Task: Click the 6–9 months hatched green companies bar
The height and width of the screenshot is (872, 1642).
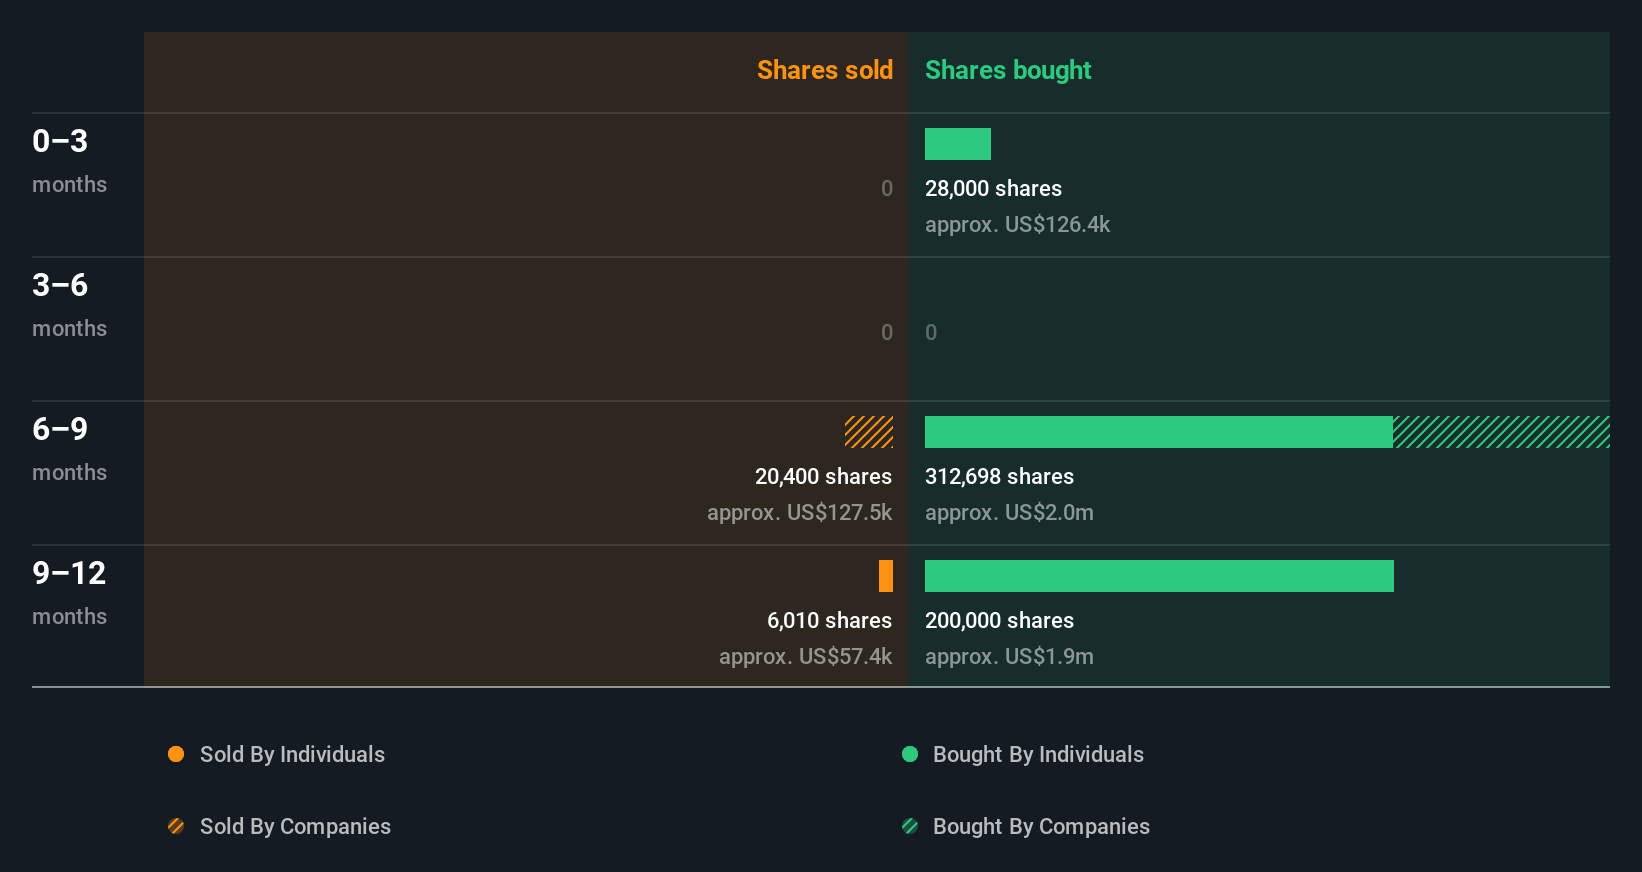Action: pyautogui.click(x=1501, y=432)
